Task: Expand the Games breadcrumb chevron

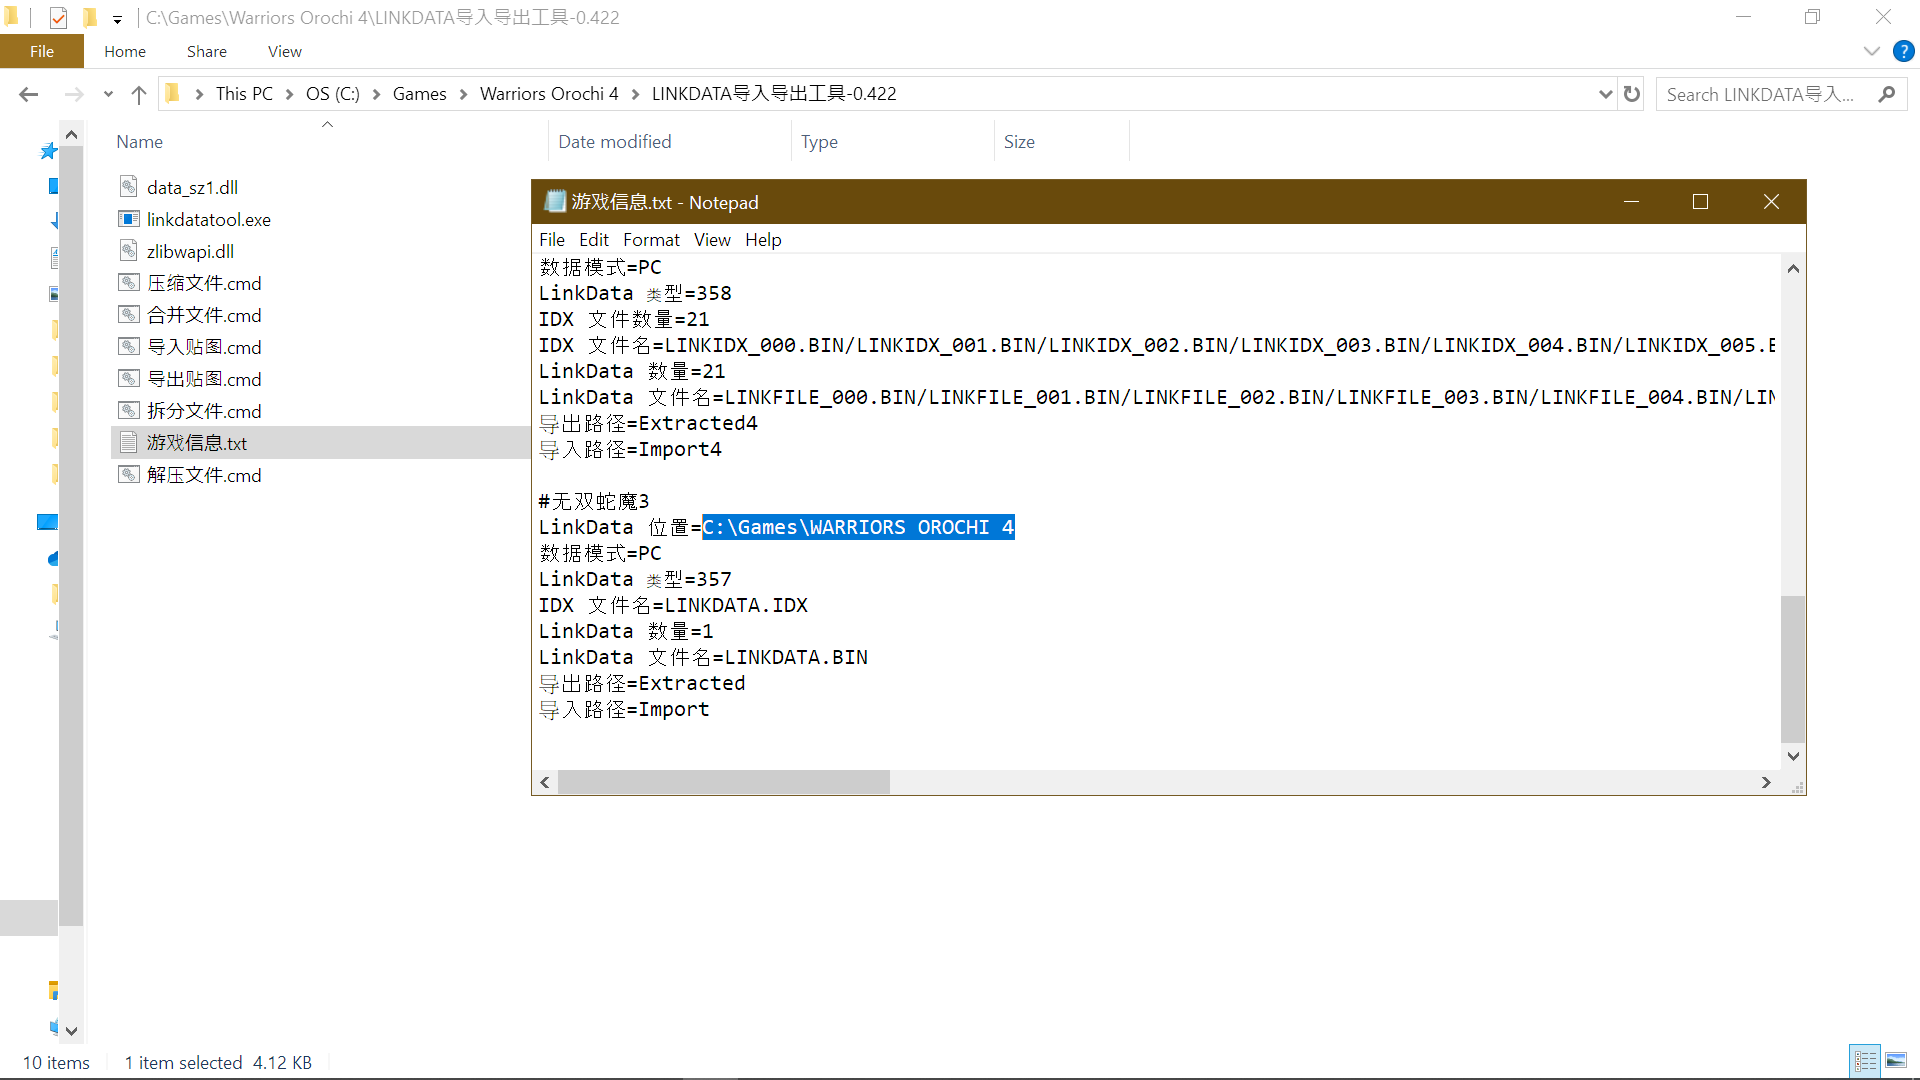Action: click(463, 94)
